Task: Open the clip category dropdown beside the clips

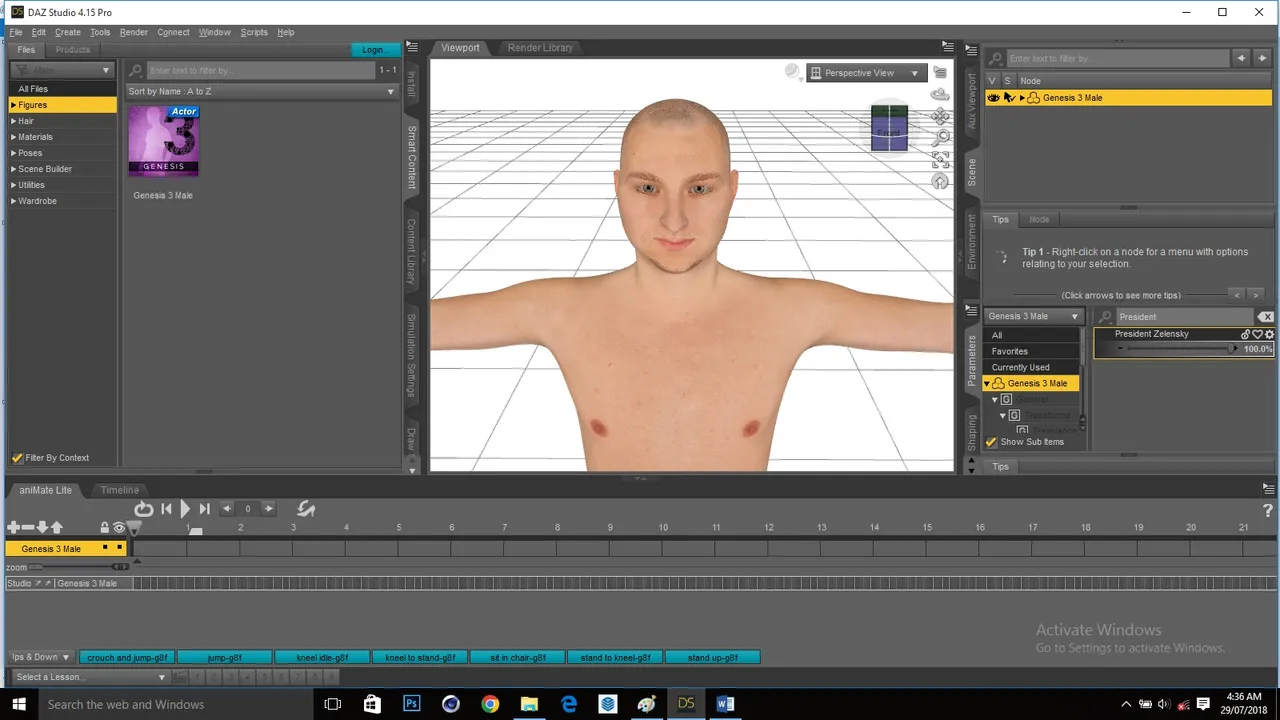Action: pos(40,657)
